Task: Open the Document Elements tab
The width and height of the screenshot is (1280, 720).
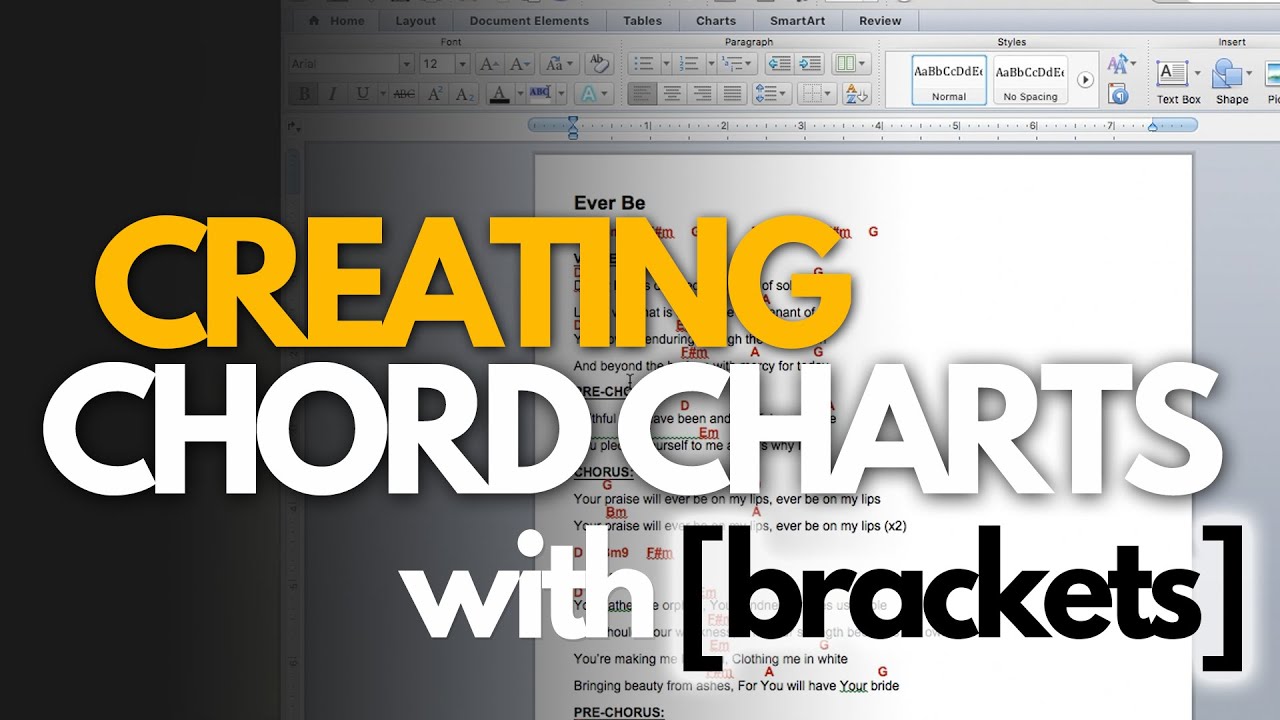Action: (528, 20)
